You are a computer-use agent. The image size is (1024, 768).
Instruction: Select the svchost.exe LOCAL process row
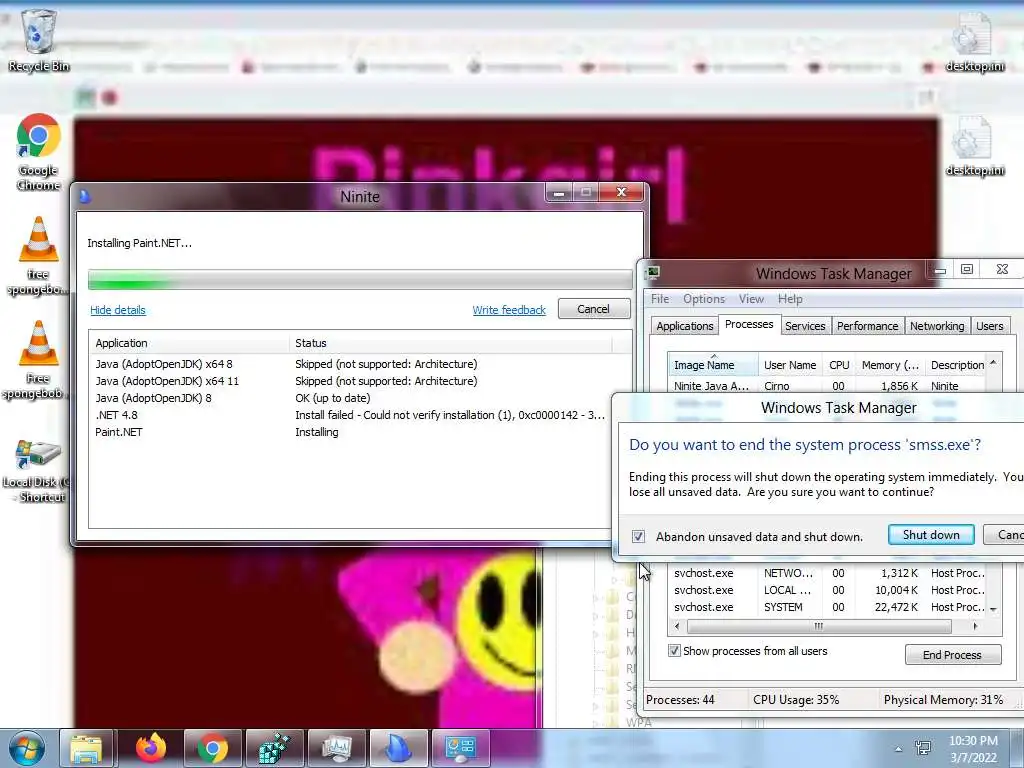(828, 590)
